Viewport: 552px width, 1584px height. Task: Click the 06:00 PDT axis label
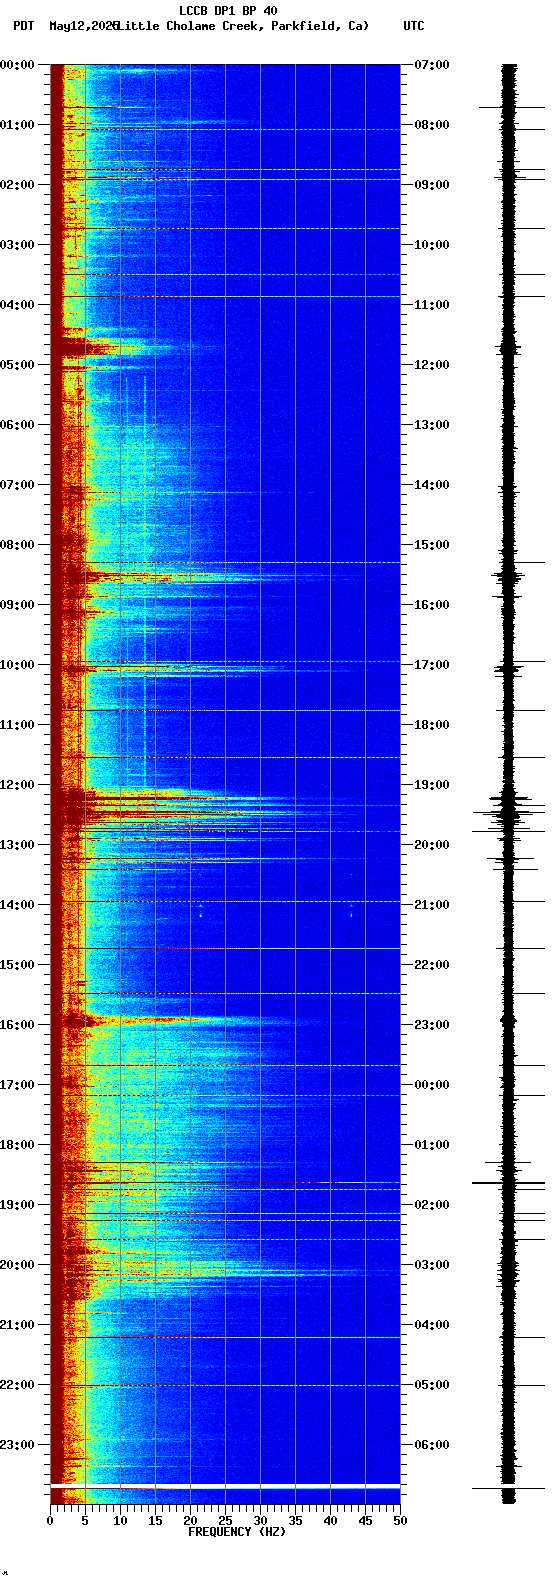tap(18, 425)
